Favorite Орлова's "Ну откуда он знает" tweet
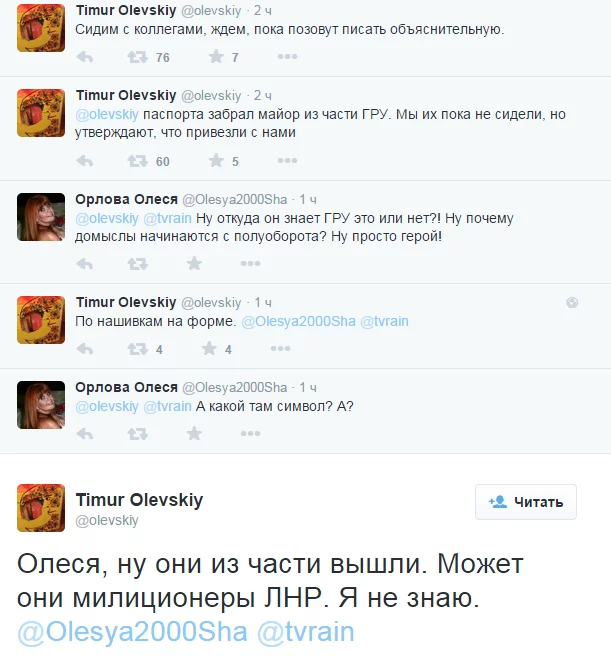This screenshot has height=659, width=611. pyautogui.click(x=194, y=264)
